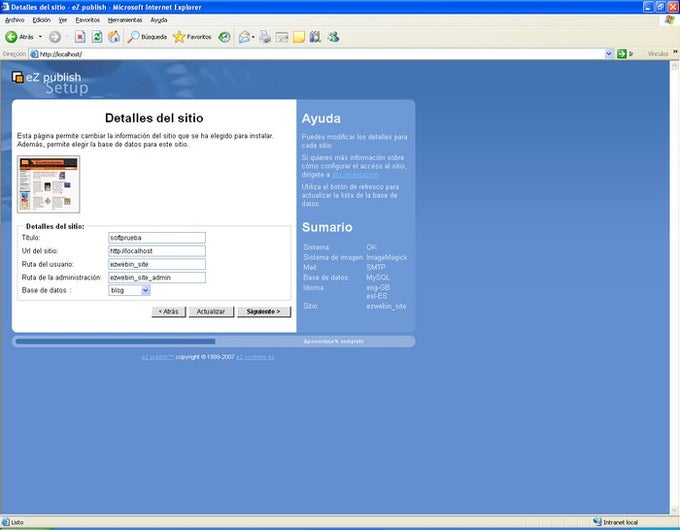Viewport: 680px width, 530px height.
Task: Click the site package preview thumbnail
Action: coord(49,184)
